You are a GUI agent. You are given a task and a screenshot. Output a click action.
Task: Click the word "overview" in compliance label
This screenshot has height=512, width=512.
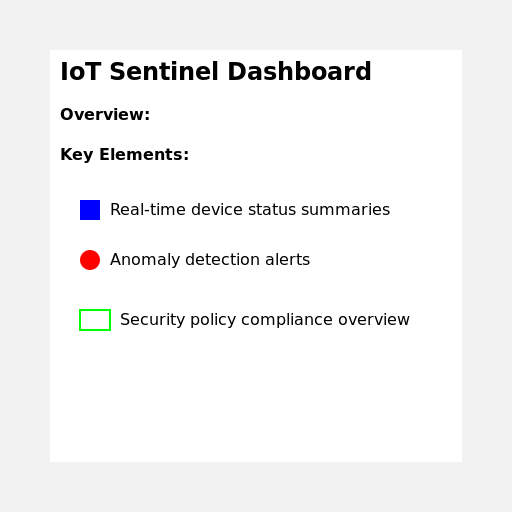tap(374, 320)
